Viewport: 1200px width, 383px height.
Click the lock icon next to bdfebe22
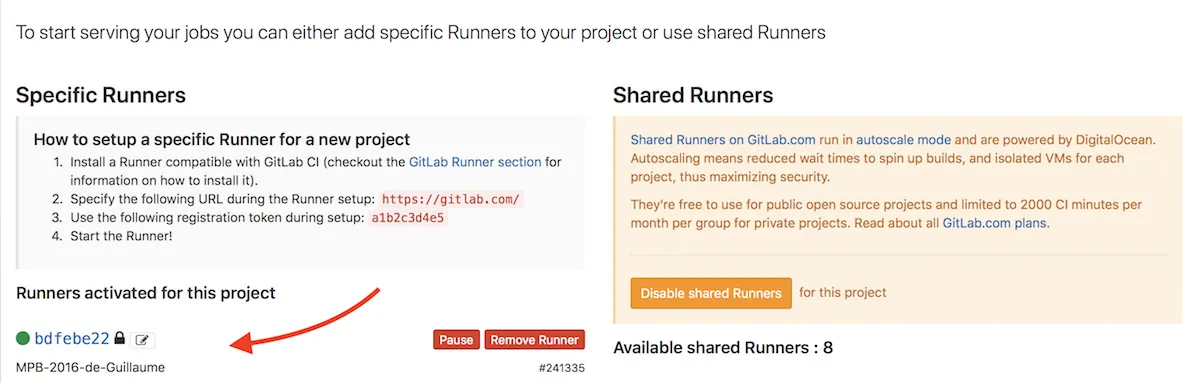(x=120, y=339)
